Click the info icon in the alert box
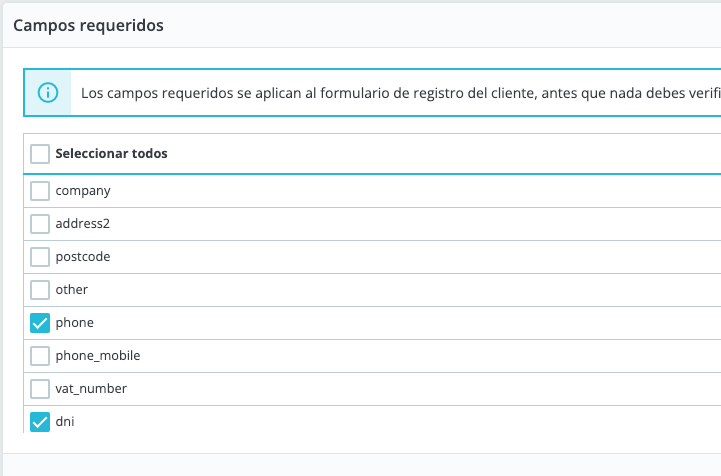The width and height of the screenshot is (721, 476). pos(47,93)
